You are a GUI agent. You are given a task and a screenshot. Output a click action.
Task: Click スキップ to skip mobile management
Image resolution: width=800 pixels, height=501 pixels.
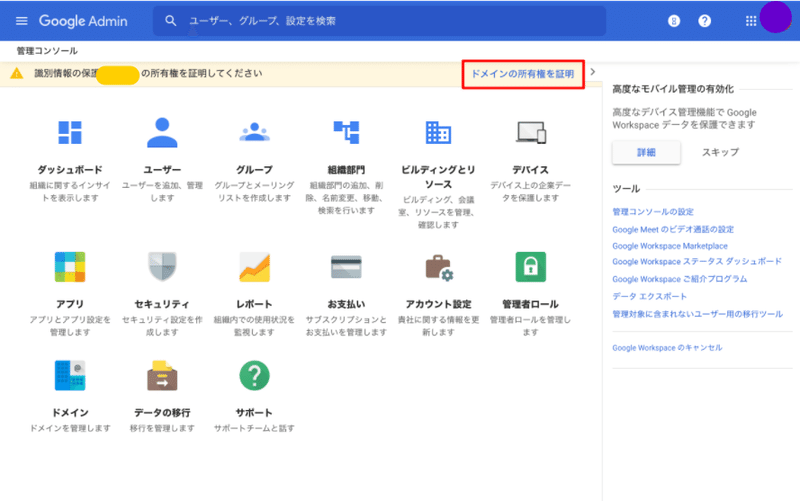[x=720, y=153]
